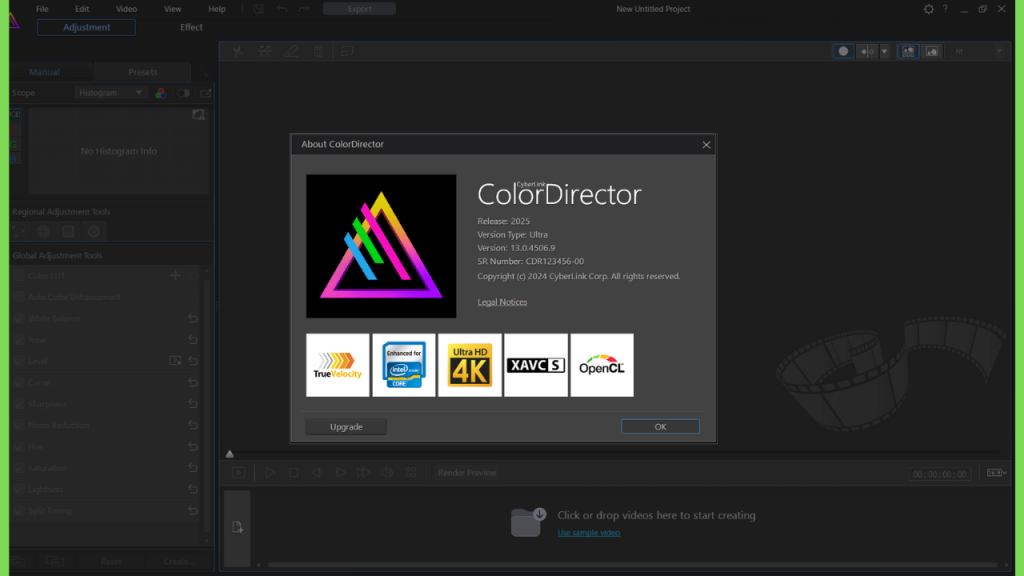Viewport: 1024px width, 576px height.
Task: Click the Create... button
Action: point(178,561)
